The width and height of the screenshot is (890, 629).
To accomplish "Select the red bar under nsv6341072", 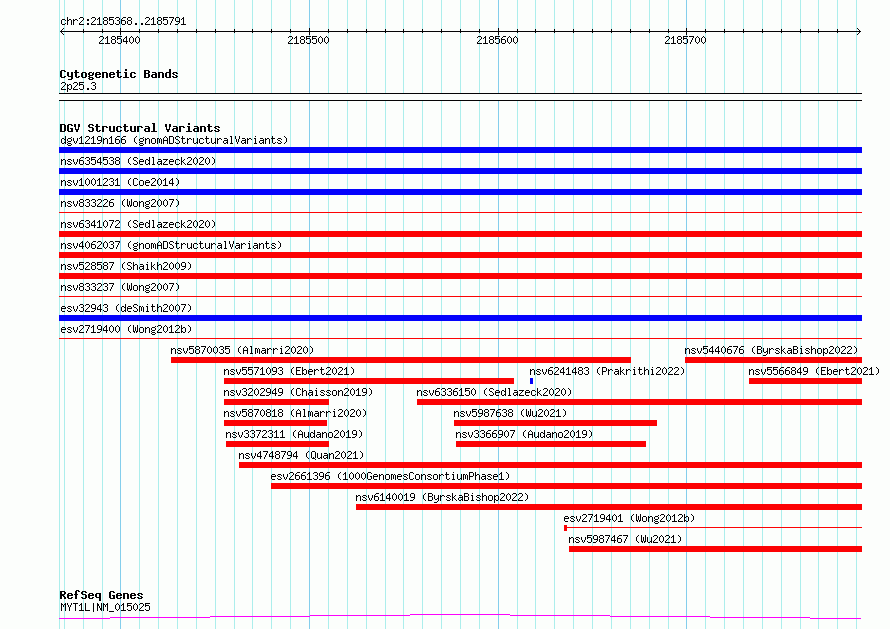I will tap(460, 234).
